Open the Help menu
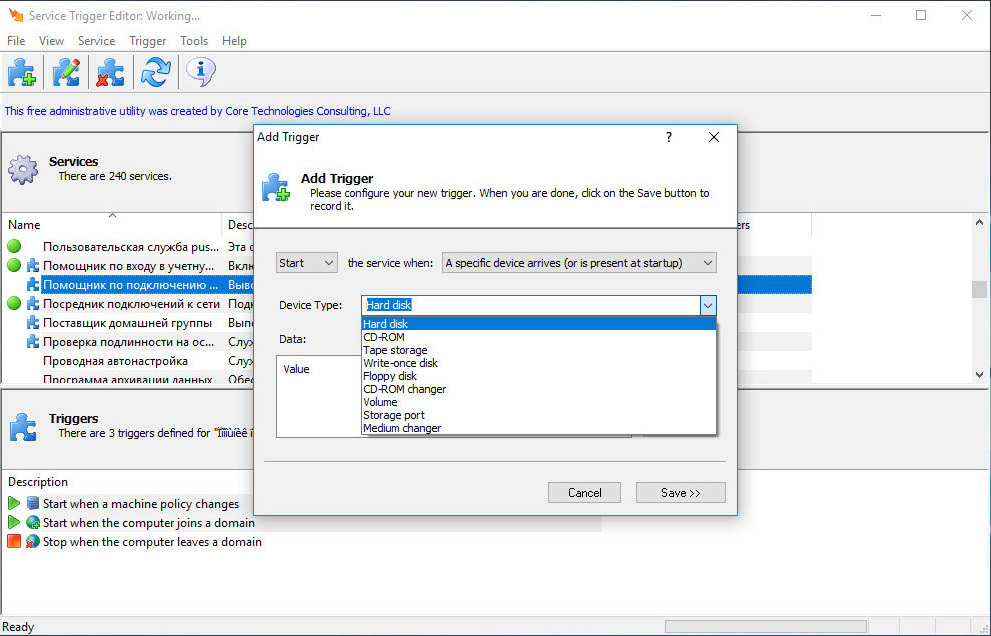Screen dimensions: 991x636 (234, 40)
